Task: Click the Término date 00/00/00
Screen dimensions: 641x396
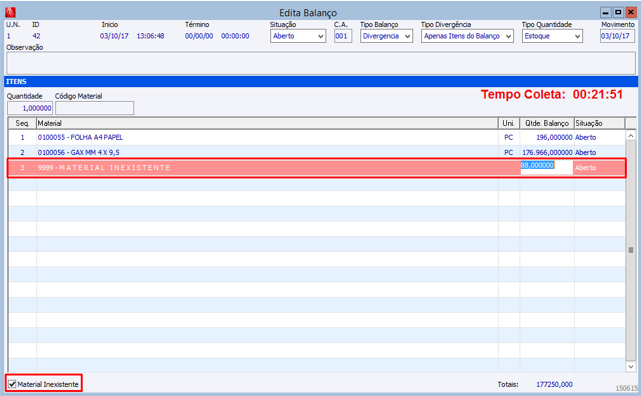Action: (199, 36)
